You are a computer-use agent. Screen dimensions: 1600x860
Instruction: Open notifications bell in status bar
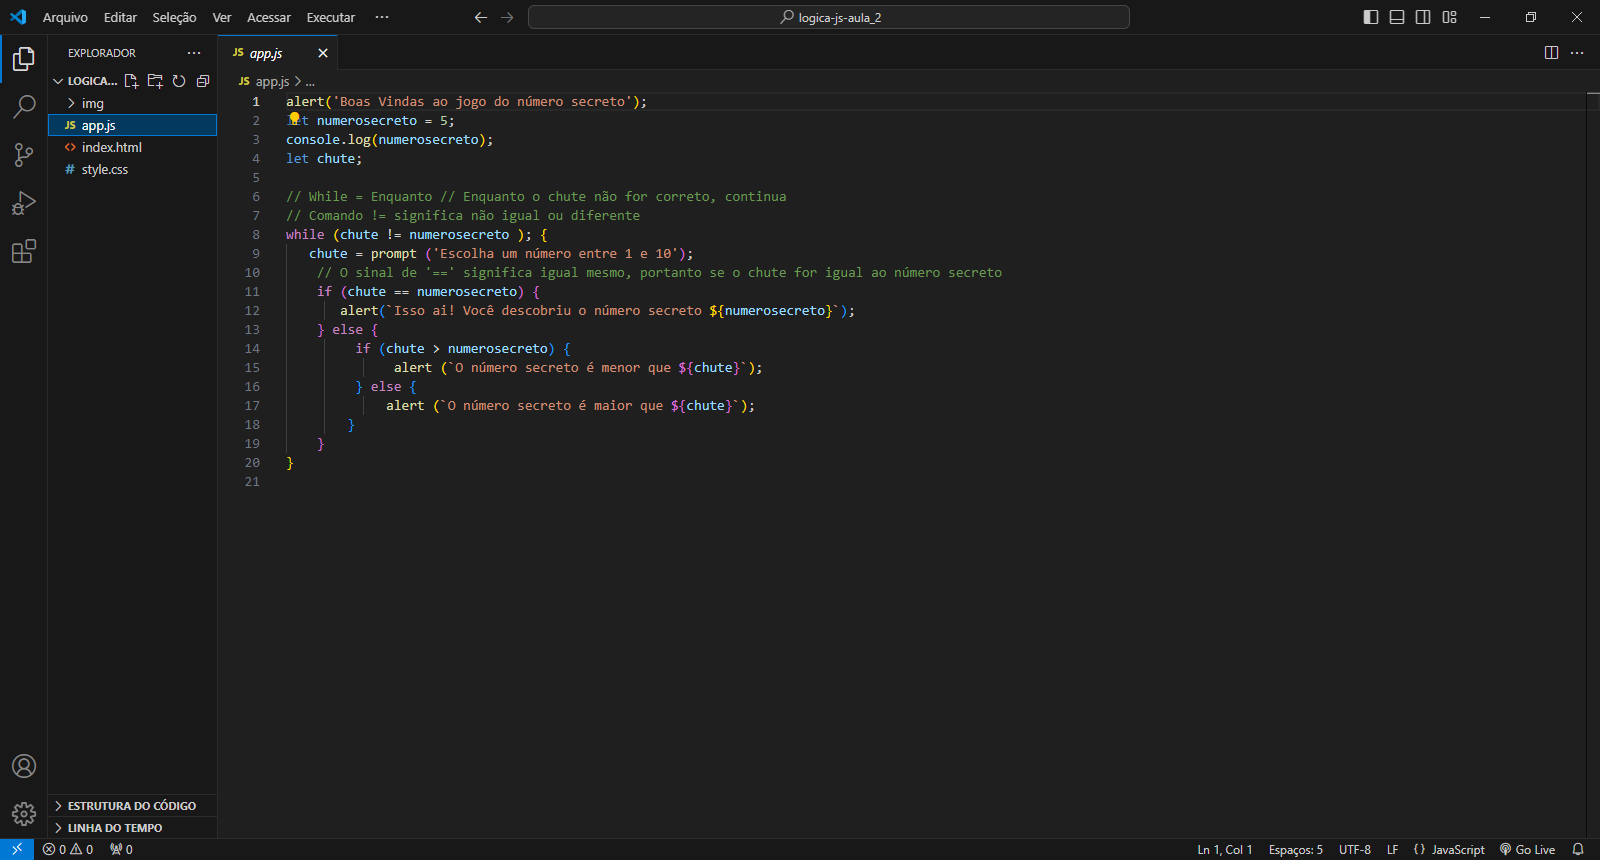(x=1578, y=849)
